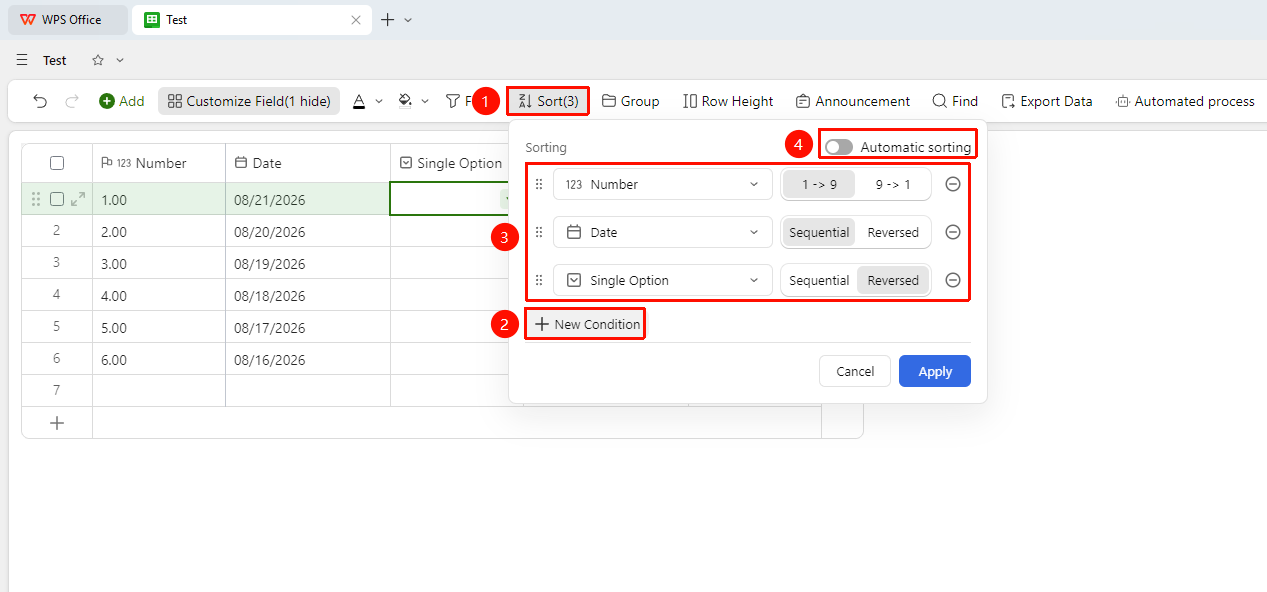Open the Group toolbar option
This screenshot has height=592, width=1267.
(x=630, y=101)
